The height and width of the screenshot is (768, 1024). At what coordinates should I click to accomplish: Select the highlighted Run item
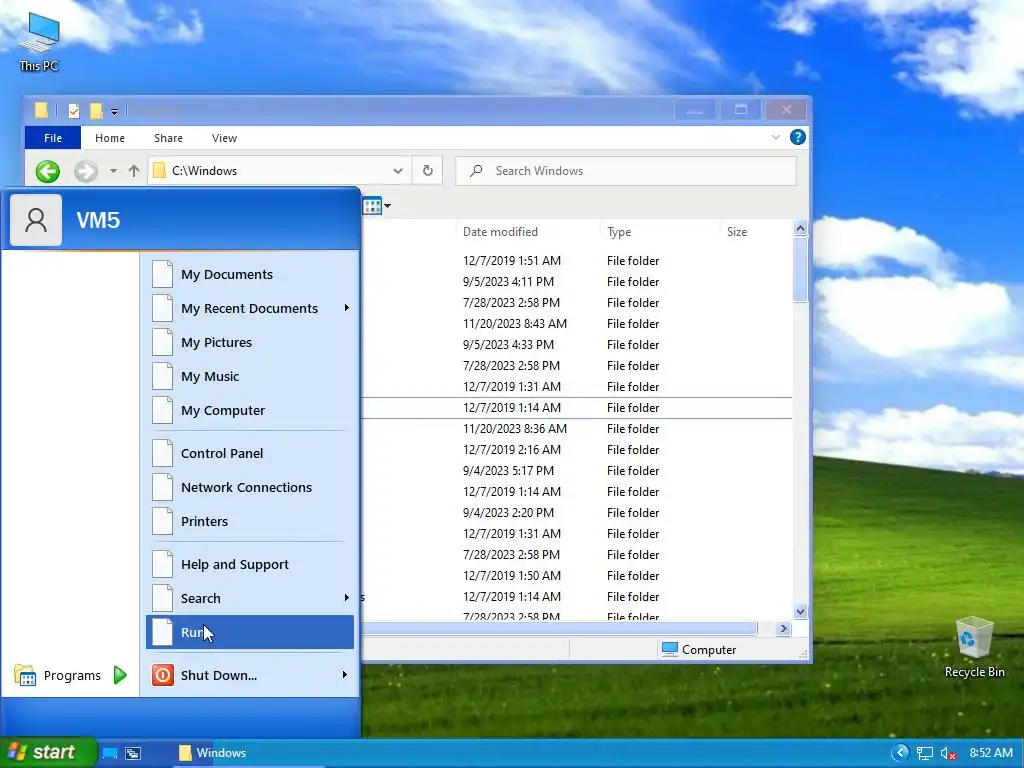pos(250,632)
